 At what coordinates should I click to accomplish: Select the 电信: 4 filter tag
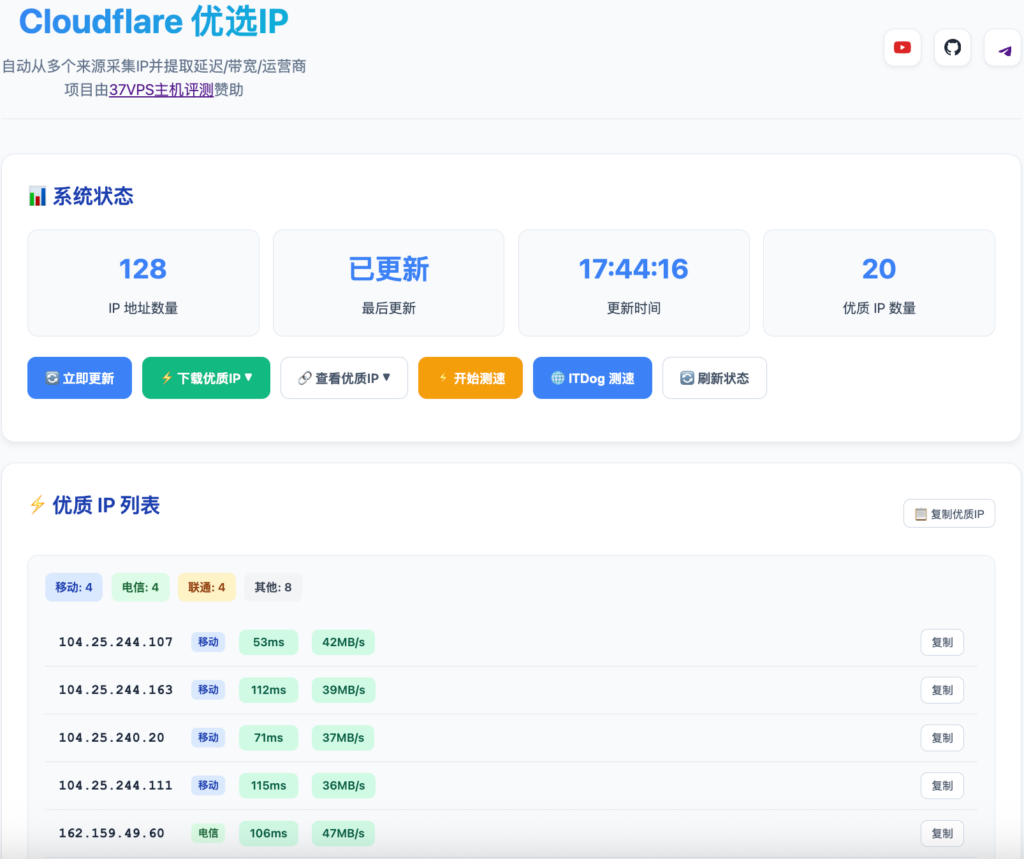[140, 587]
